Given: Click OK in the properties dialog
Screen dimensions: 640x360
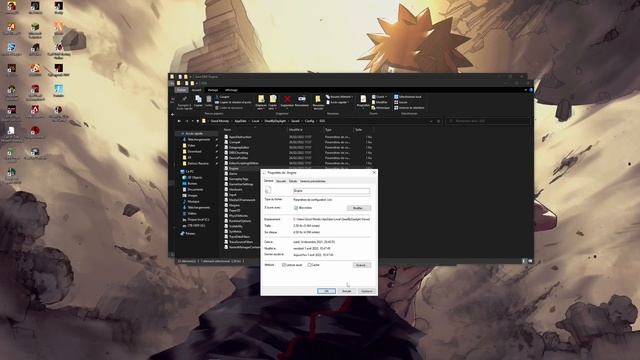Looking at the screenshot, I should click(327, 291).
